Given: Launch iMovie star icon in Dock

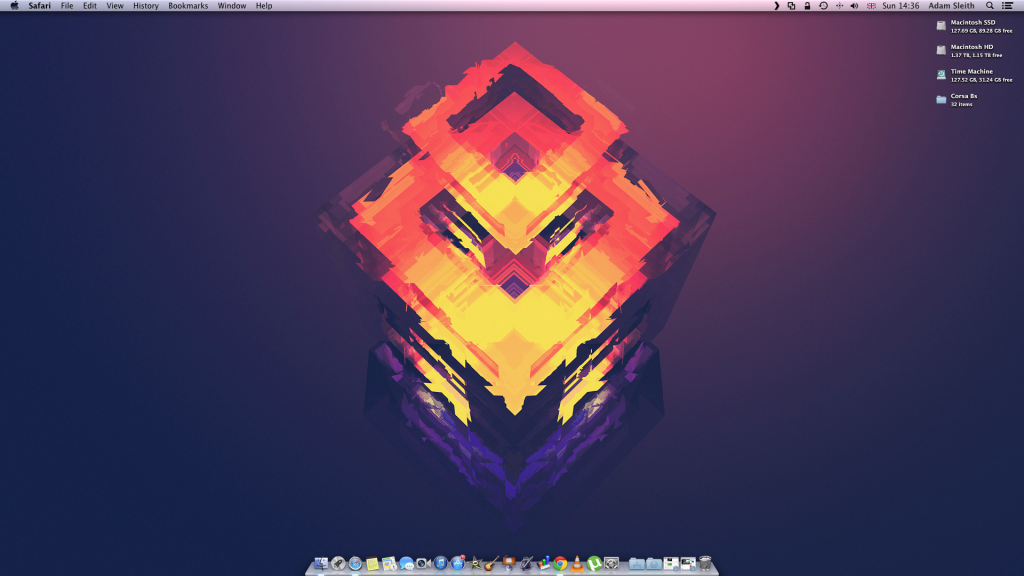Looking at the screenshot, I should [475, 564].
